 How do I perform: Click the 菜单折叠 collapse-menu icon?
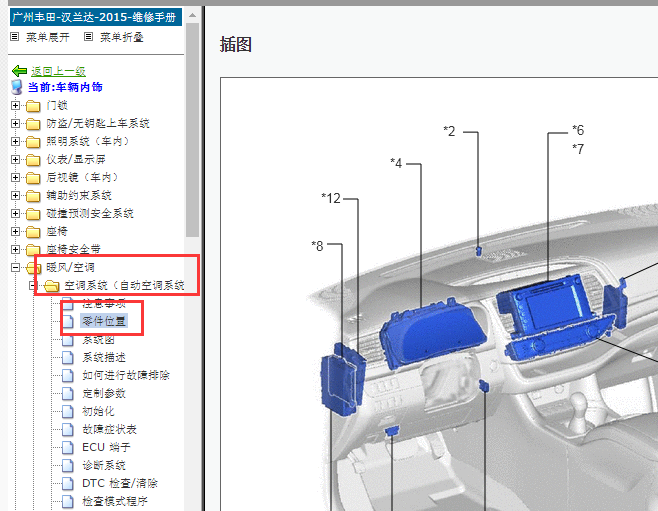click(88, 37)
